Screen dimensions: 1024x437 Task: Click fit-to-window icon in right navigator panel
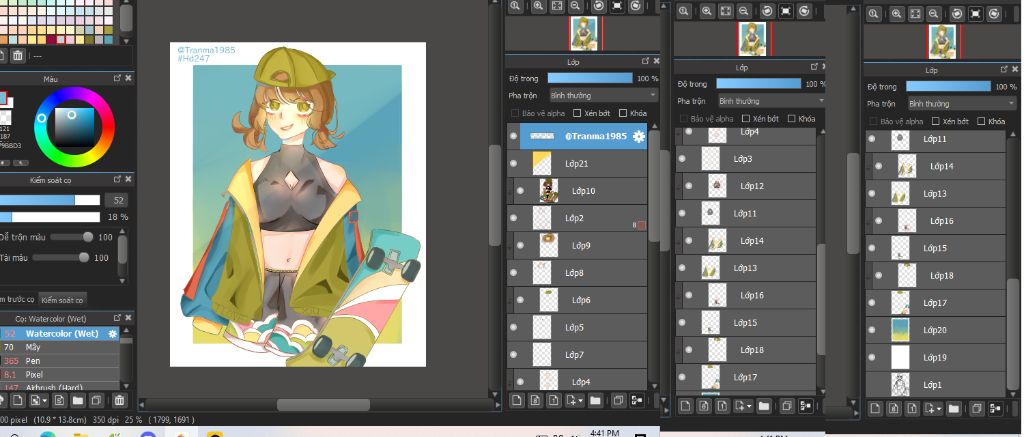[x=916, y=13]
